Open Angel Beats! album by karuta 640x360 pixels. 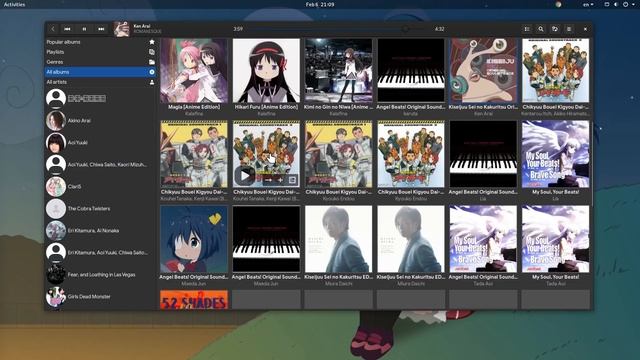[x=411, y=71]
